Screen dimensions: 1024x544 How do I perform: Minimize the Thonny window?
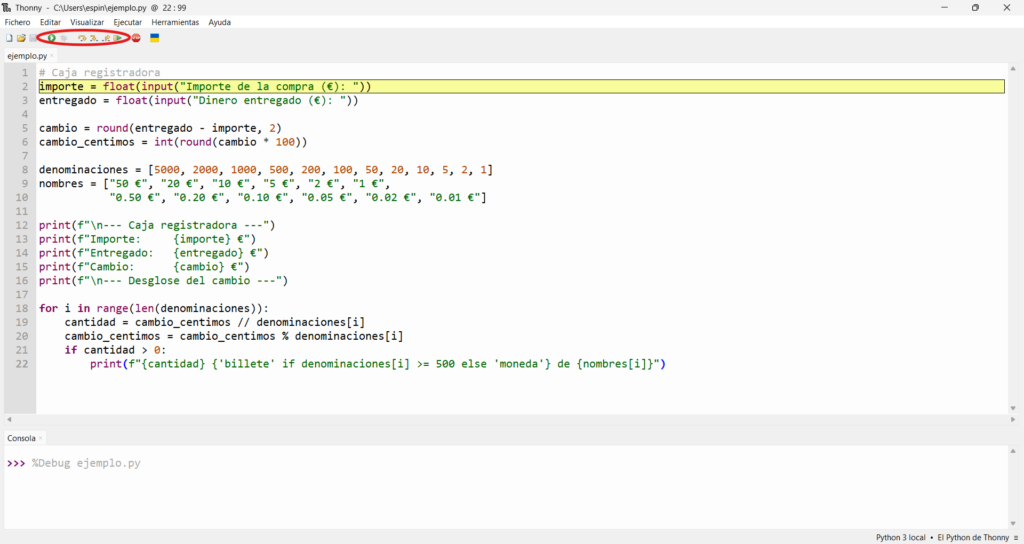[944, 8]
